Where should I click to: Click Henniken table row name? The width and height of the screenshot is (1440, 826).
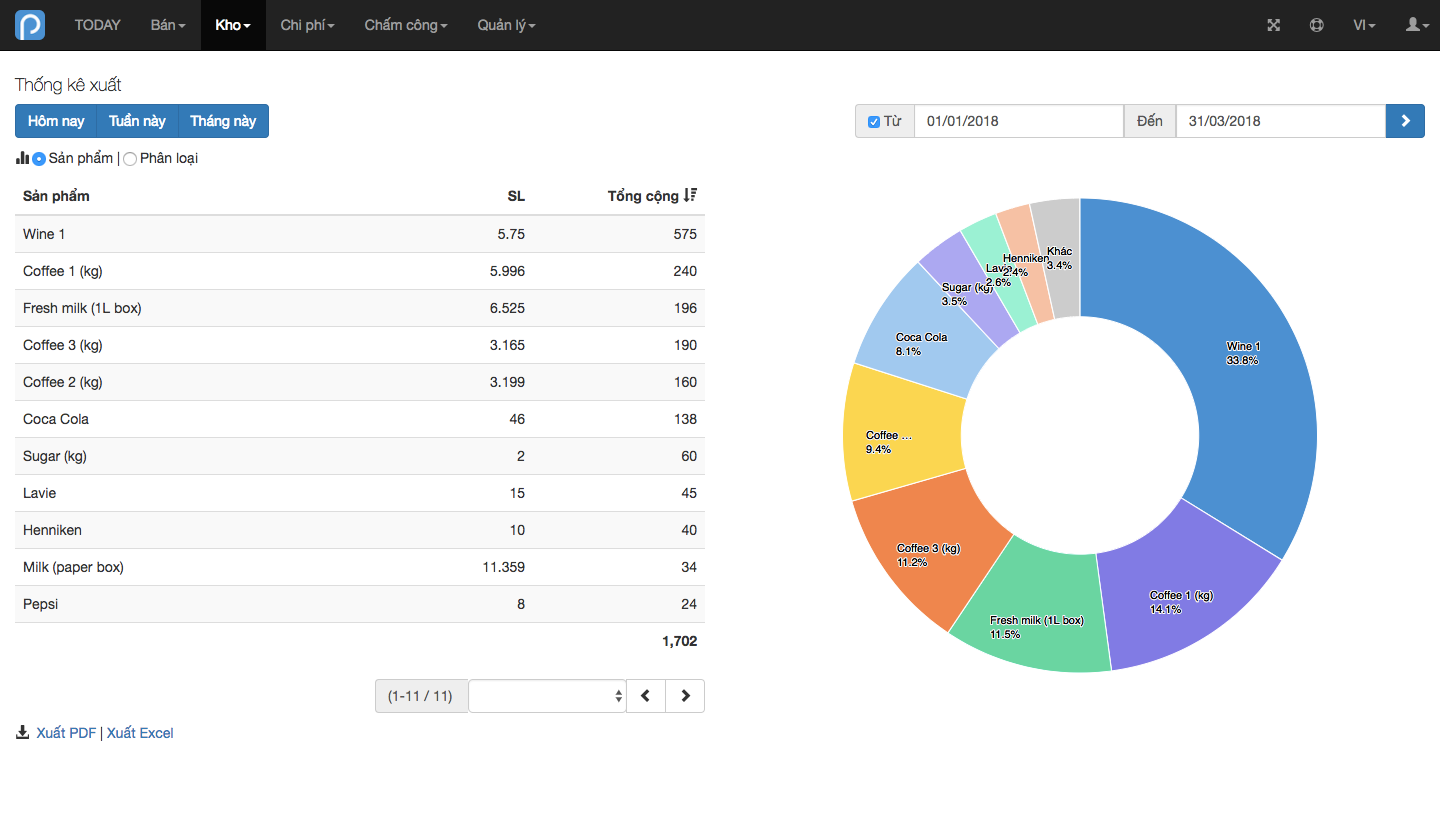(53, 530)
